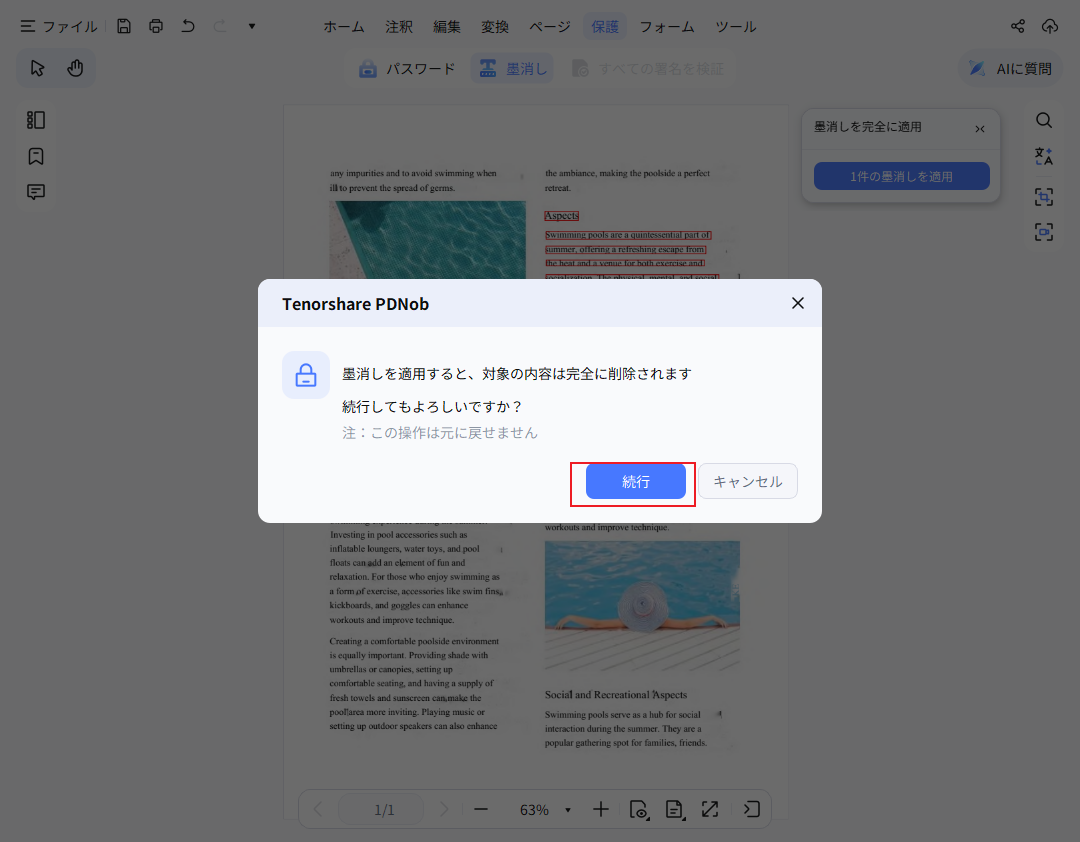Open the ホーム tab
1080x842 pixels.
[343, 26]
